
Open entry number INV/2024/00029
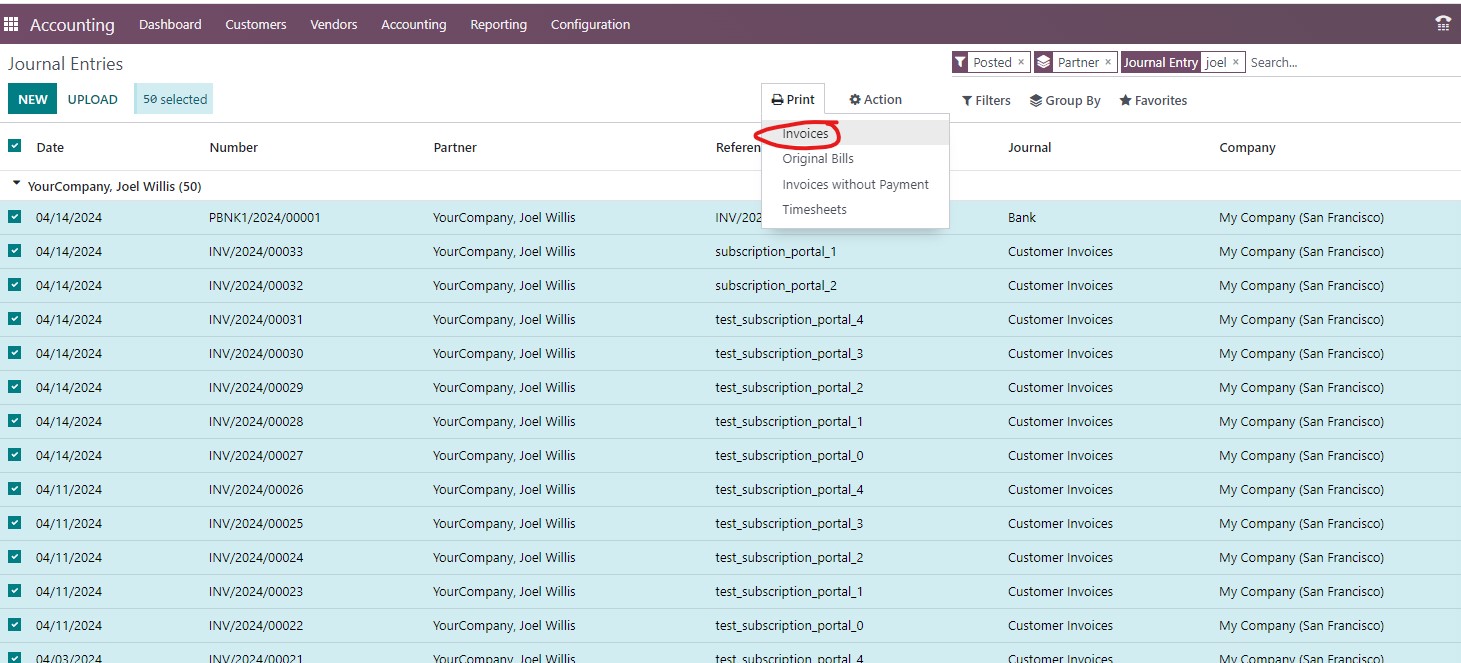(x=256, y=387)
